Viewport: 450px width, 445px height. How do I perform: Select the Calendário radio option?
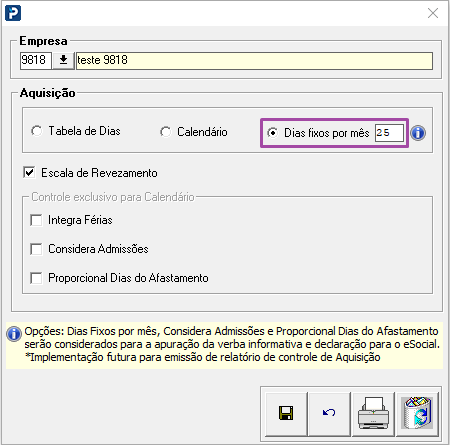[165, 132]
